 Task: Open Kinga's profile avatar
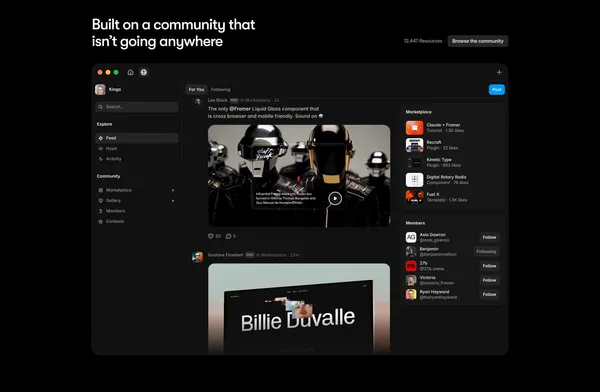coord(100,90)
